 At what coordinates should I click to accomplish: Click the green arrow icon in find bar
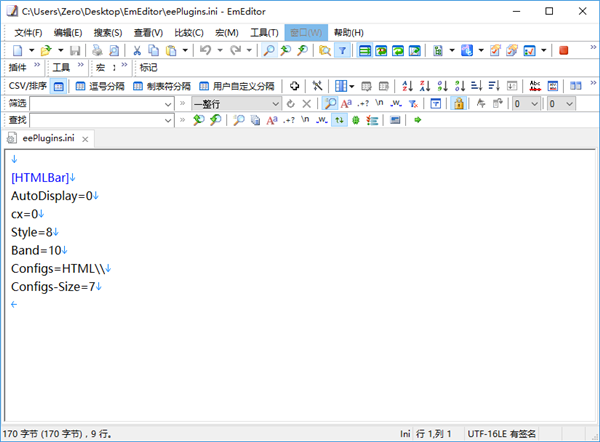[x=417, y=120]
